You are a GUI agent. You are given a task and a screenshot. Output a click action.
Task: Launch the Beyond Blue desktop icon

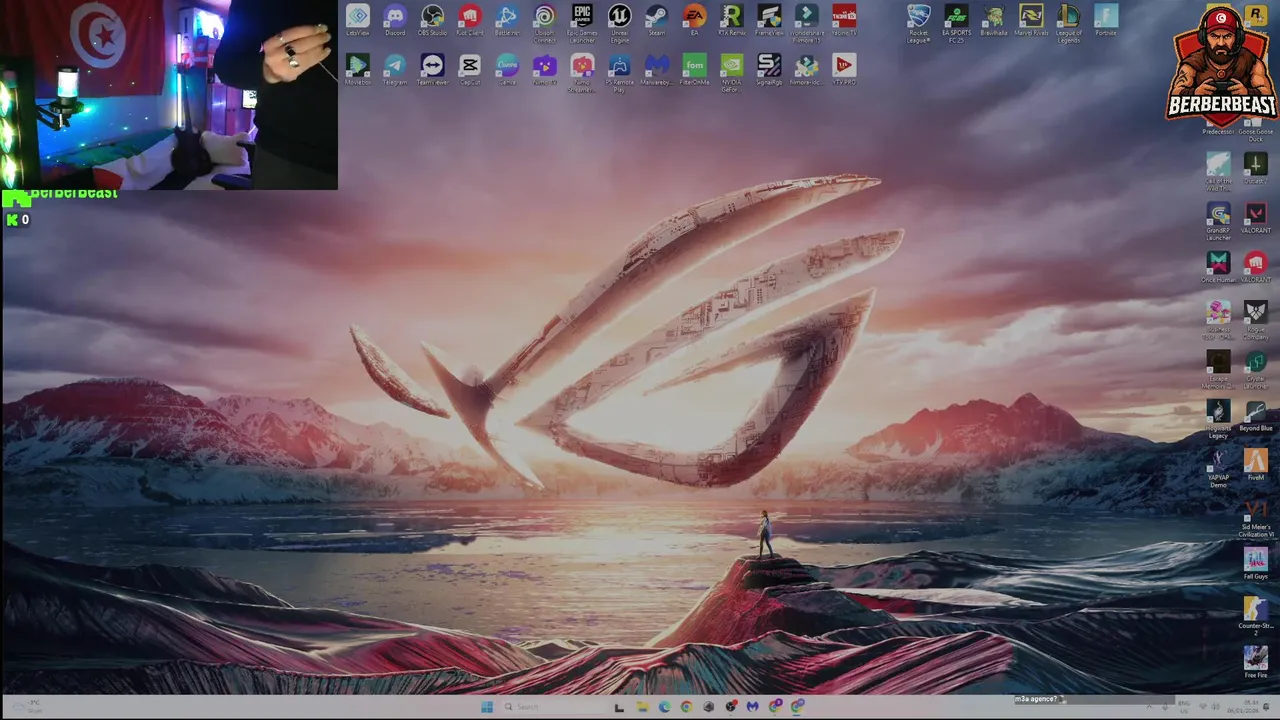(x=1256, y=415)
